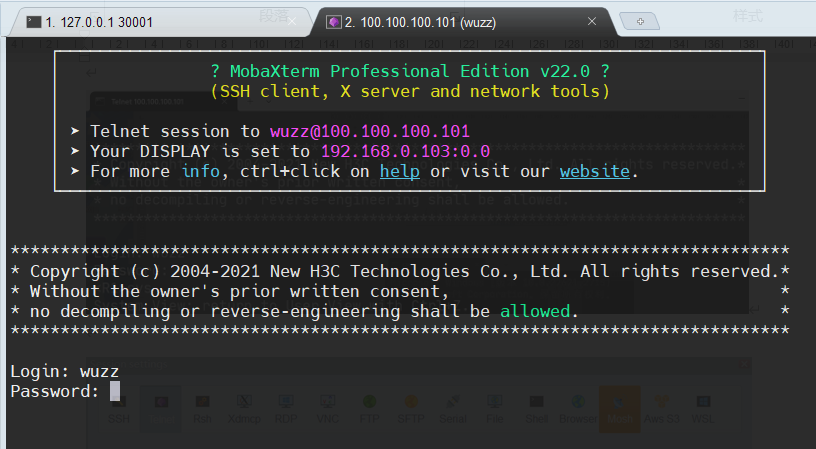The image size is (816, 449).
Task: Click the MobaXterm Professional Edition v22.0 title
Action: pos(410,71)
